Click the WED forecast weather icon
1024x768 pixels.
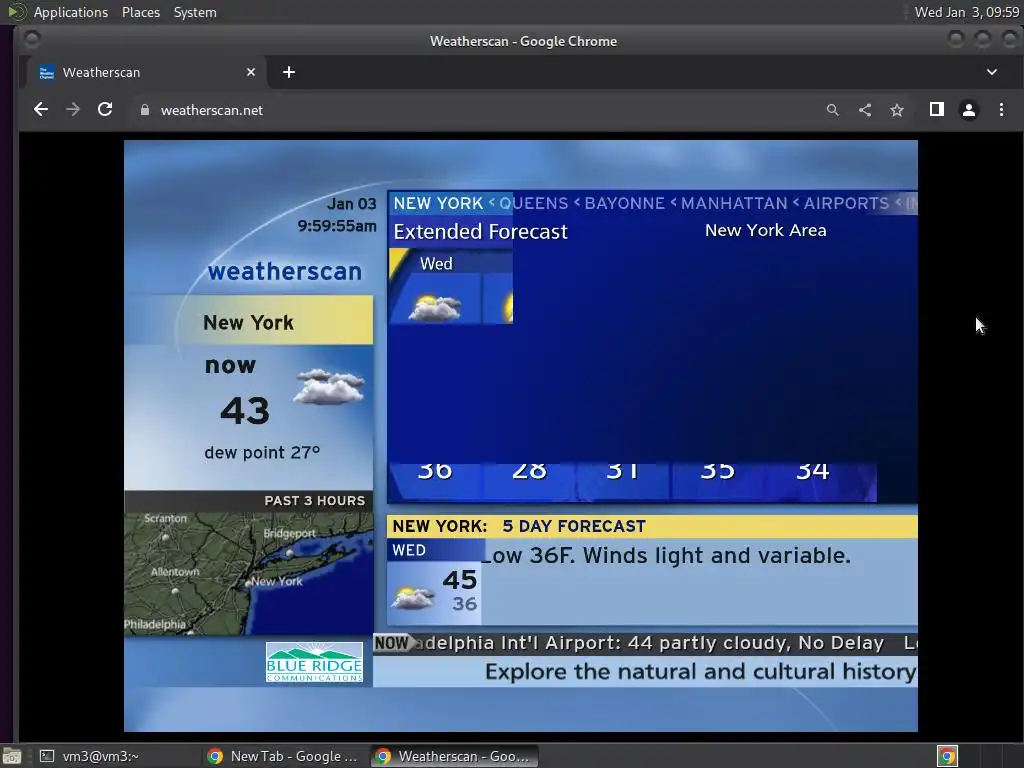[413, 597]
